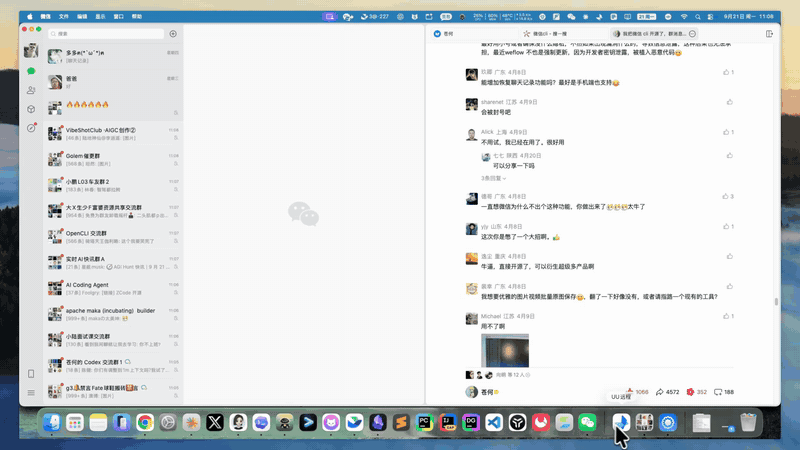Click the red heart icon showing 352
The image size is (800, 450).
(x=696, y=392)
